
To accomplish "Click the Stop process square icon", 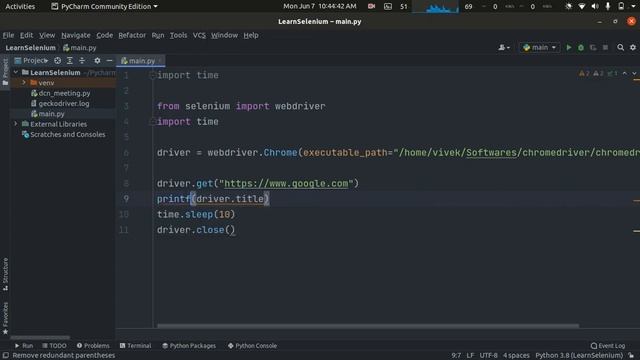I will (x=605, y=48).
